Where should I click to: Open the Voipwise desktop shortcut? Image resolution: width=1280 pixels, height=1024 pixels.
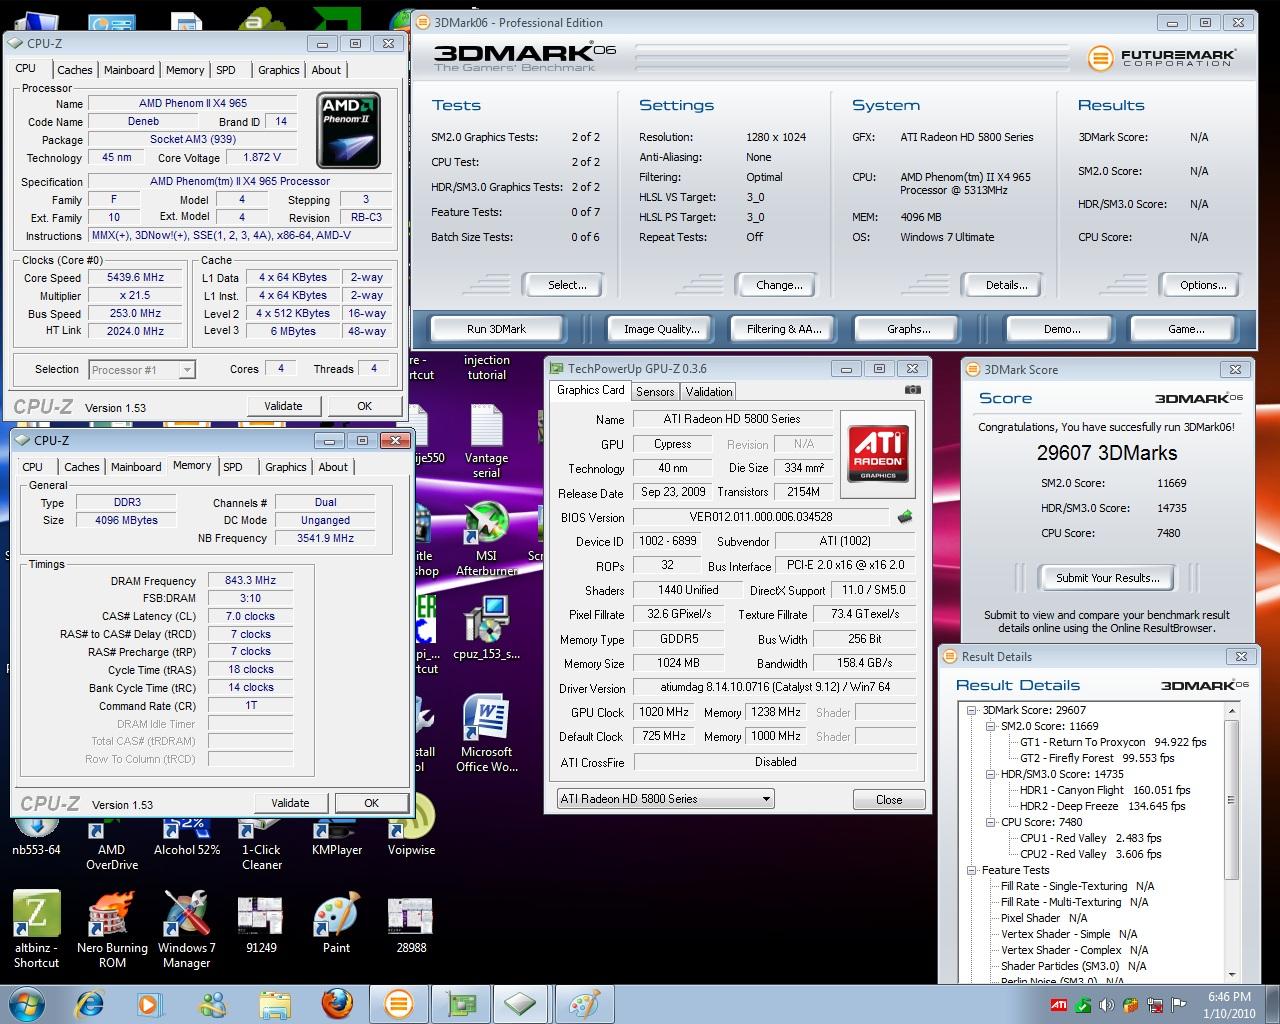click(x=411, y=828)
